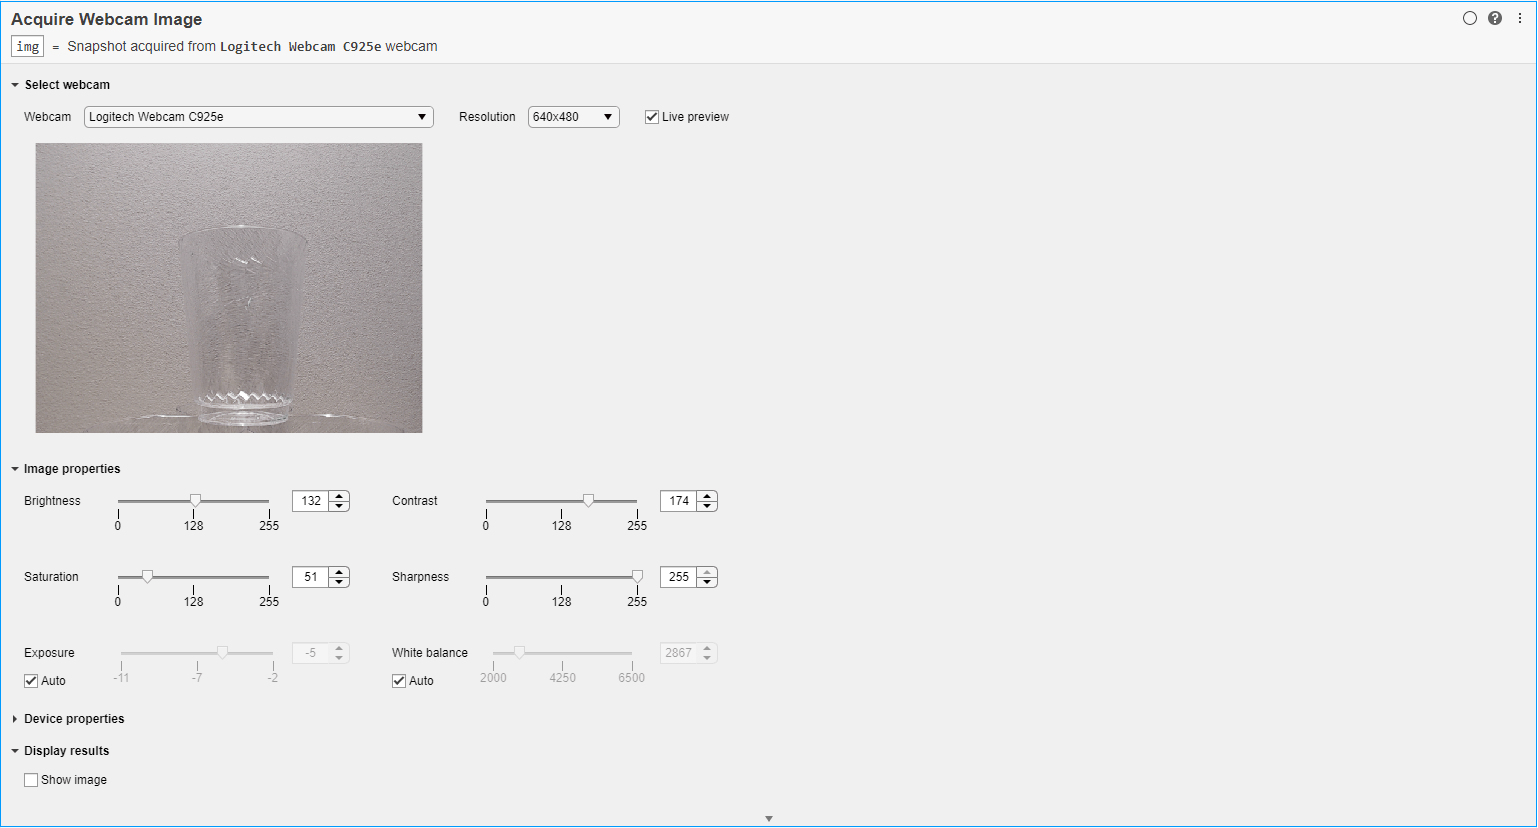
Task: Uncheck Auto for Exposure
Action: [29, 680]
